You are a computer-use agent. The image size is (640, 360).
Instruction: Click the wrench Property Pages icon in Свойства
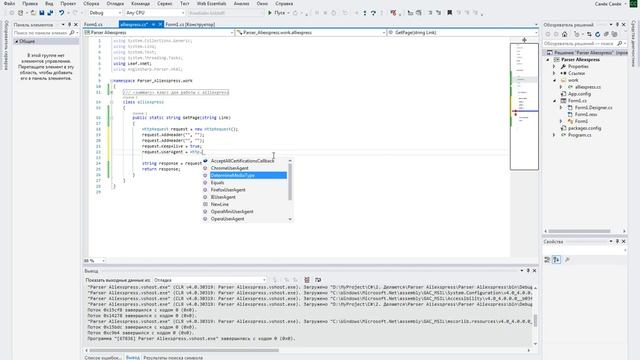[x=567, y=260]
